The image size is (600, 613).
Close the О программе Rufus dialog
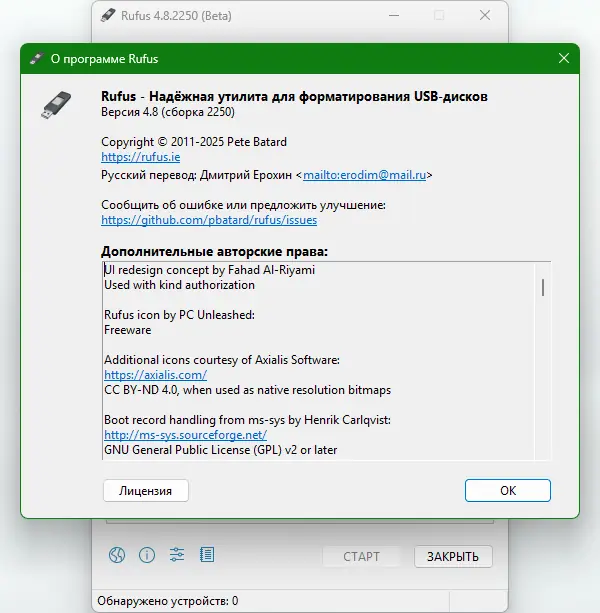(564, 58)
